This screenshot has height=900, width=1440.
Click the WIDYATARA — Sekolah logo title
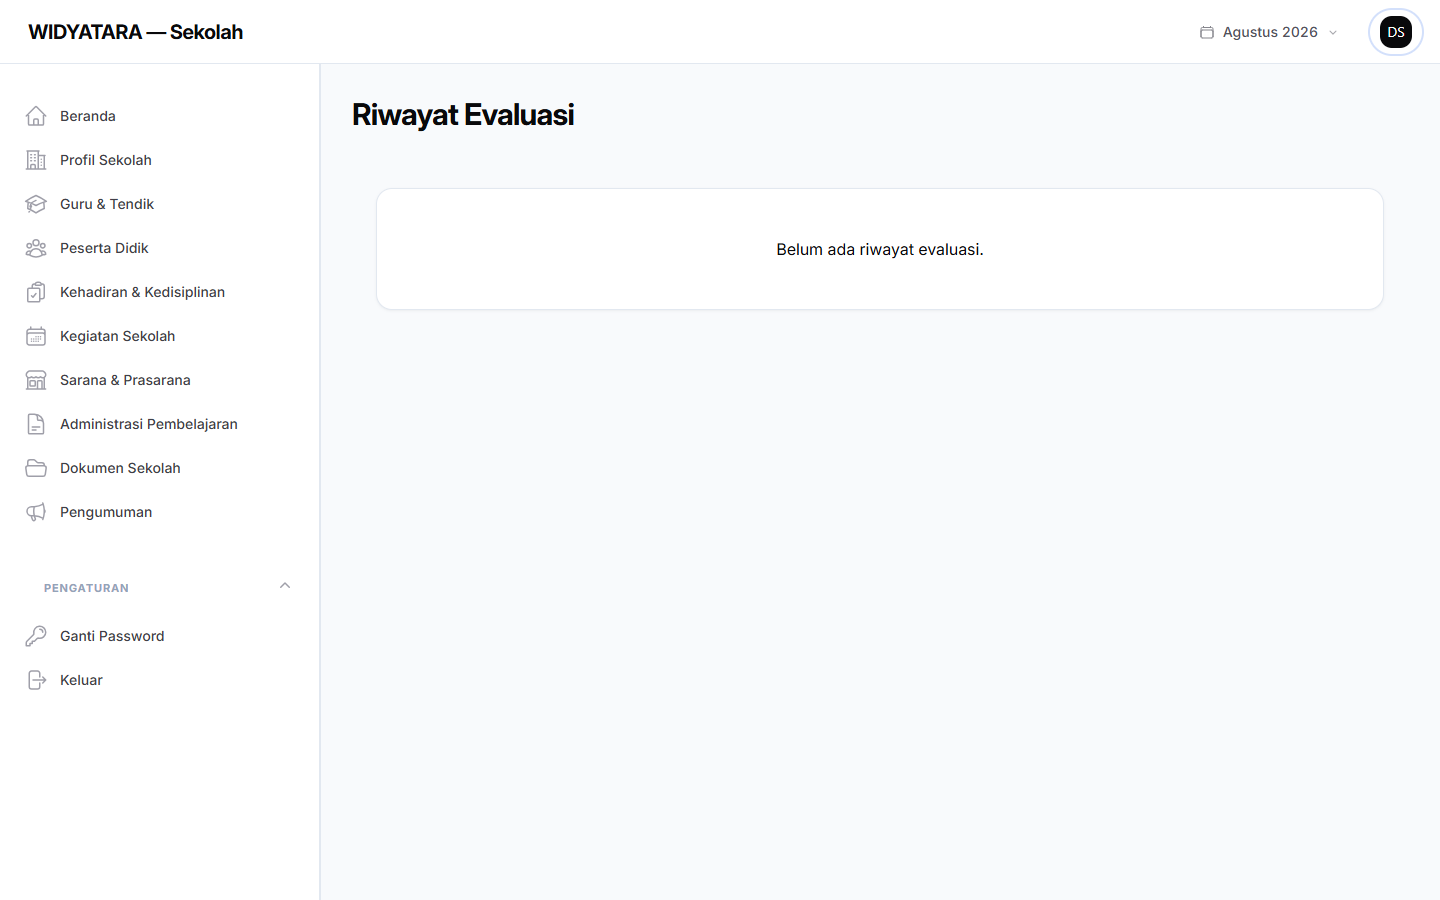pyautogui.click(x=136, y=32)
